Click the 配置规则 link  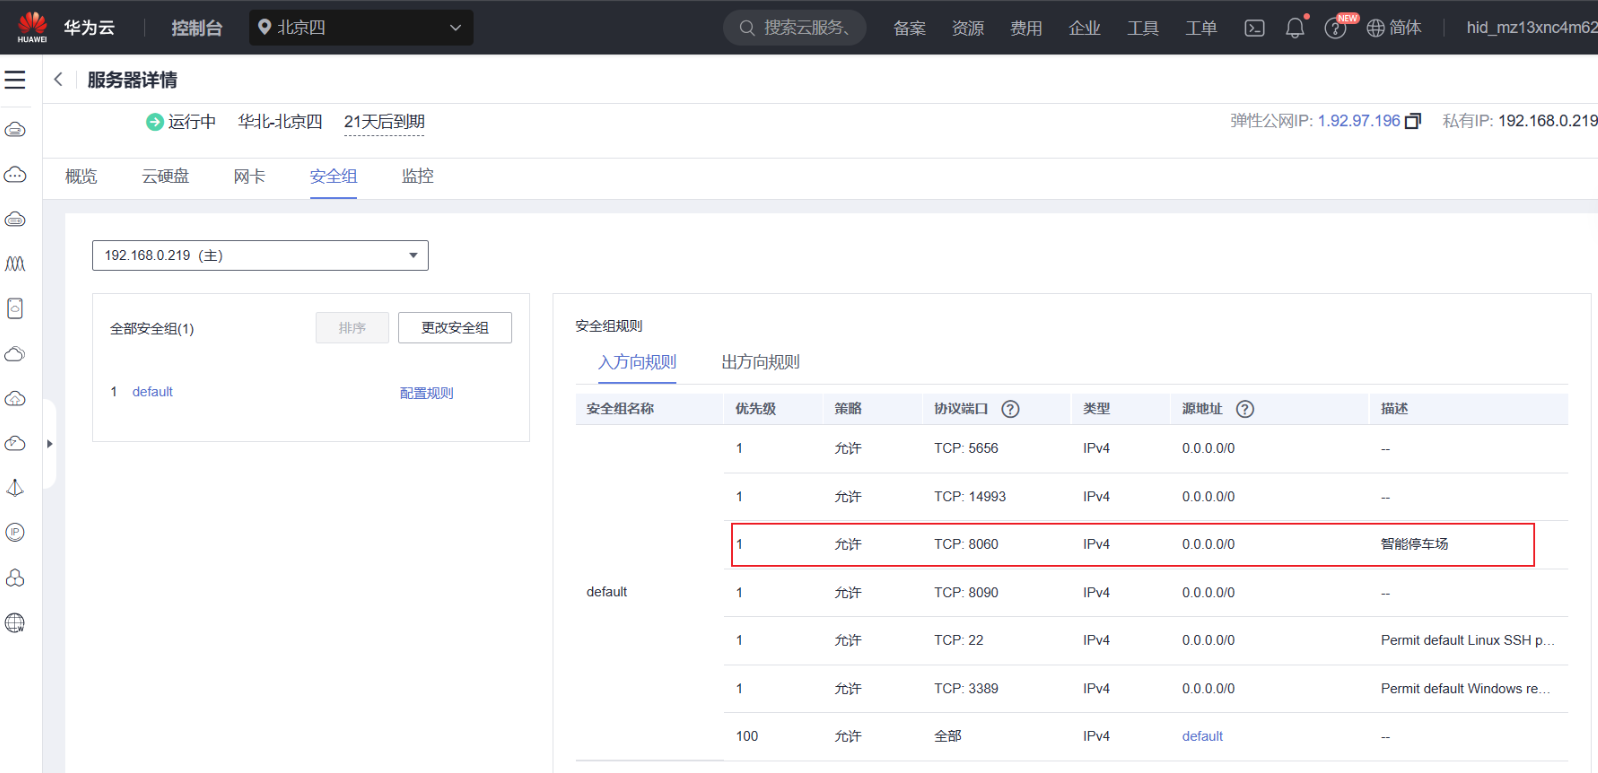(427, 393)
